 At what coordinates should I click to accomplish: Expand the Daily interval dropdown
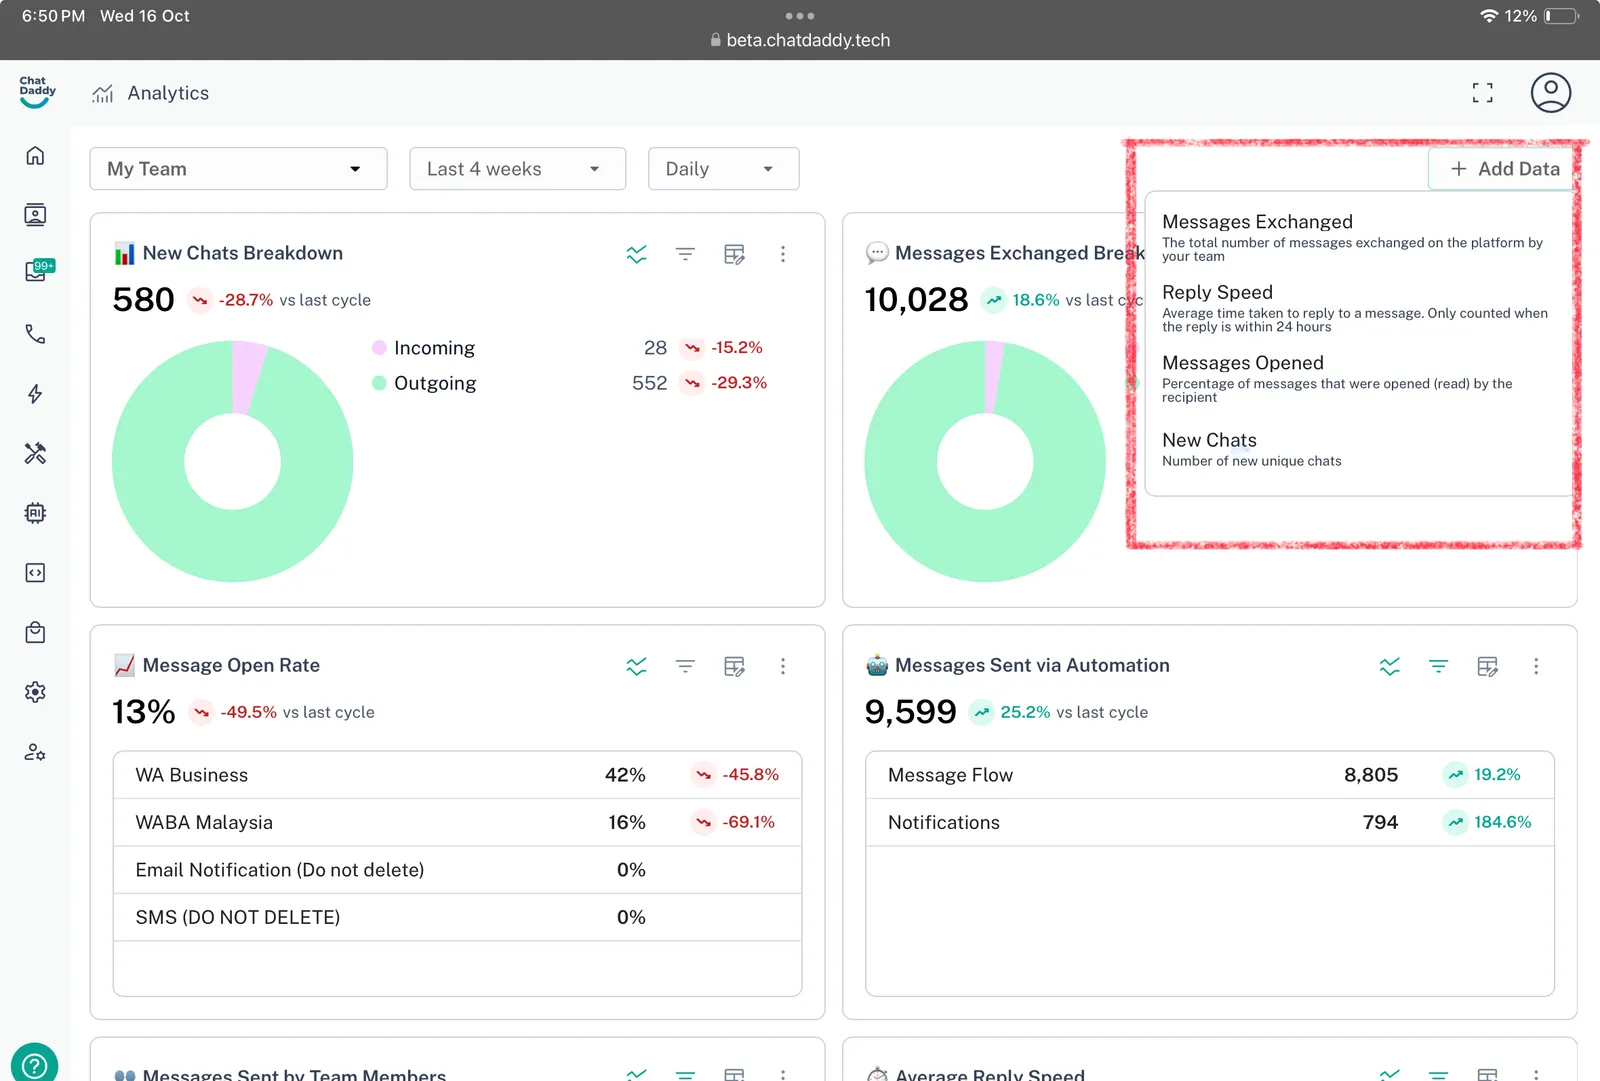723,169
